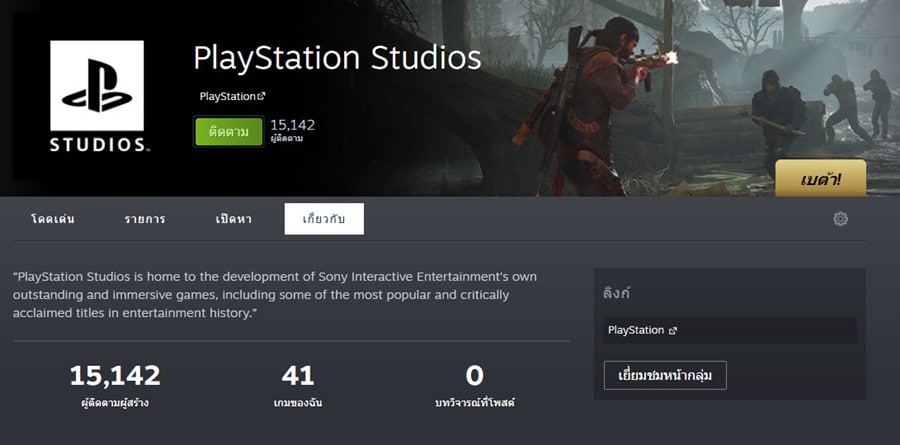Open PlayStation link in the ลิงก์ panel
Screen dimensions: 900x445
click(x=636, y=331)
